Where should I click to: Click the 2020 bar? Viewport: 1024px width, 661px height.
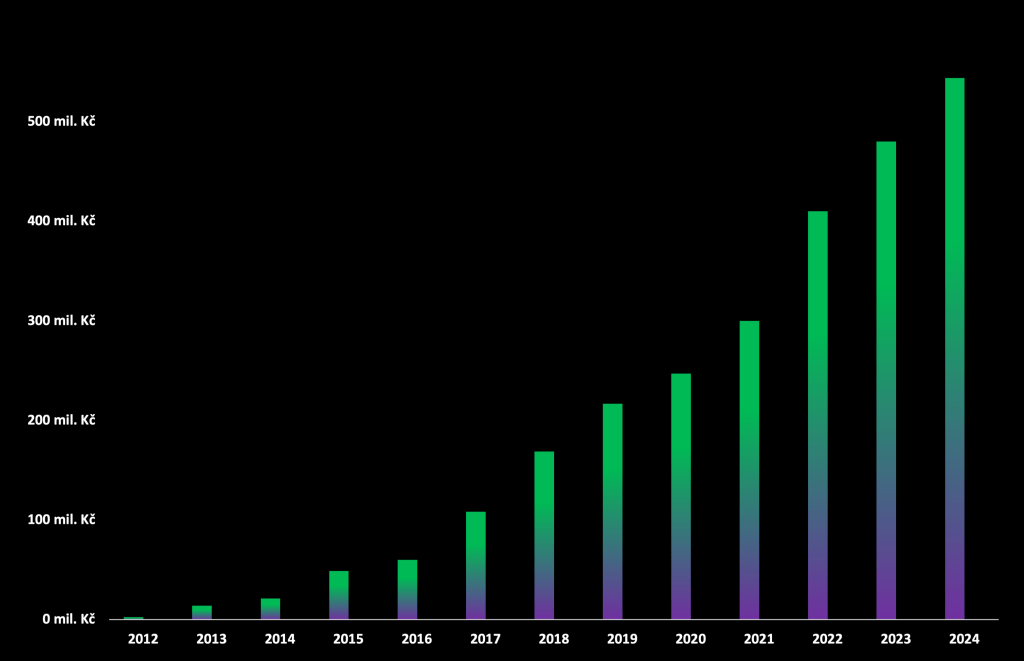tap(681, 496)
